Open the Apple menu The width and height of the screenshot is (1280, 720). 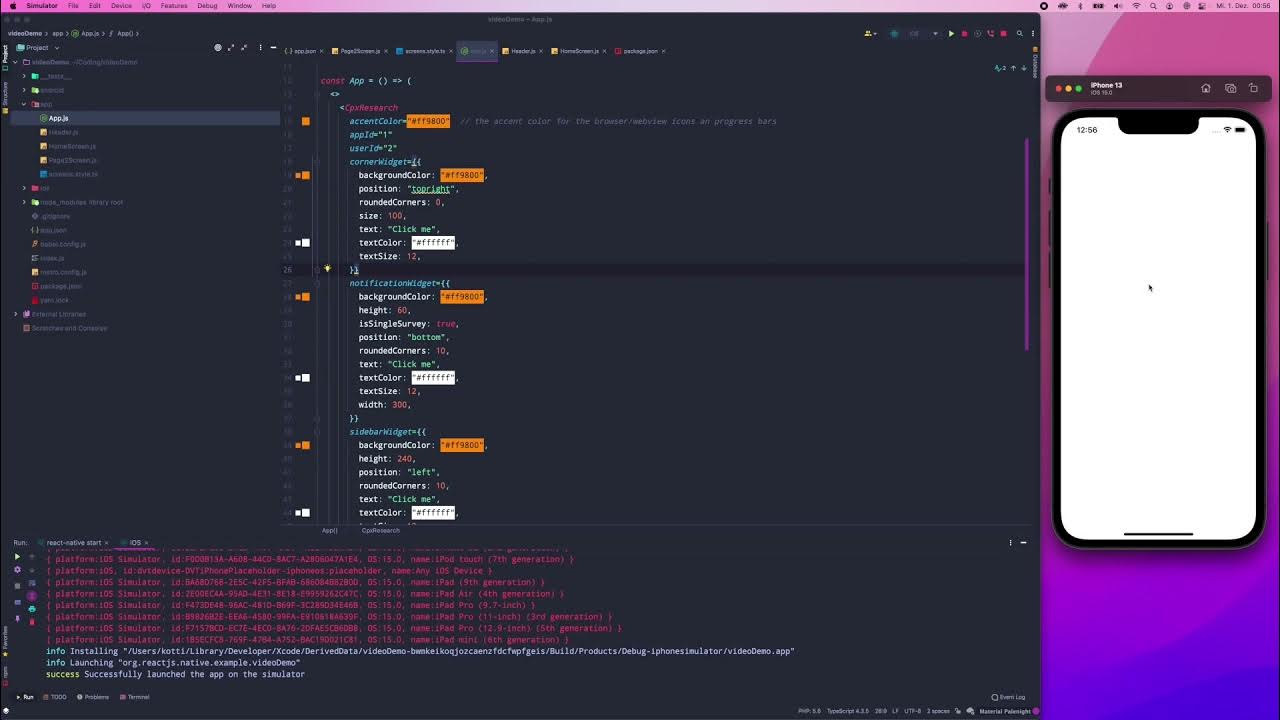(x=12, y=6)
